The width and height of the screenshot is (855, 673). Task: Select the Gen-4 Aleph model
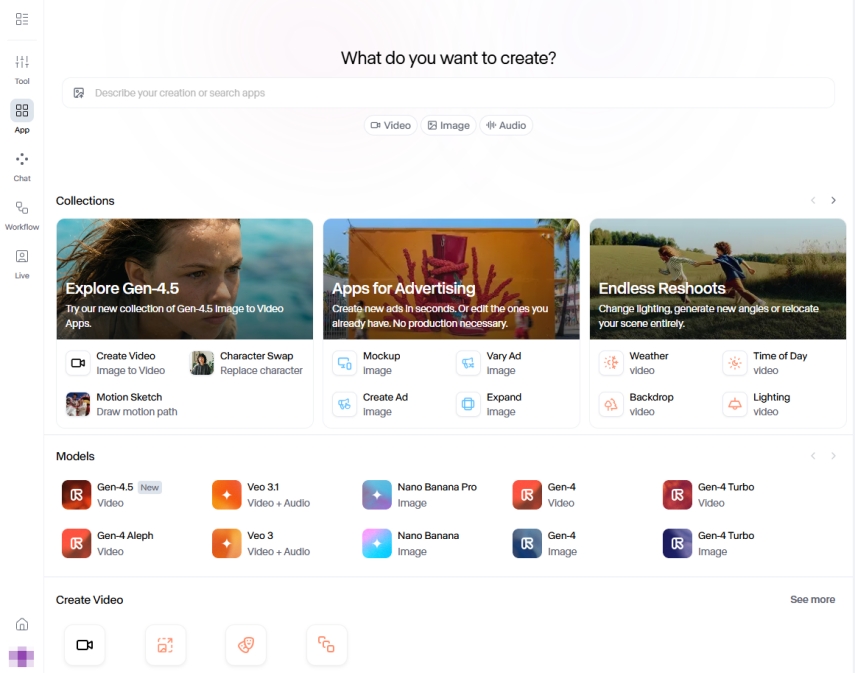108,543
